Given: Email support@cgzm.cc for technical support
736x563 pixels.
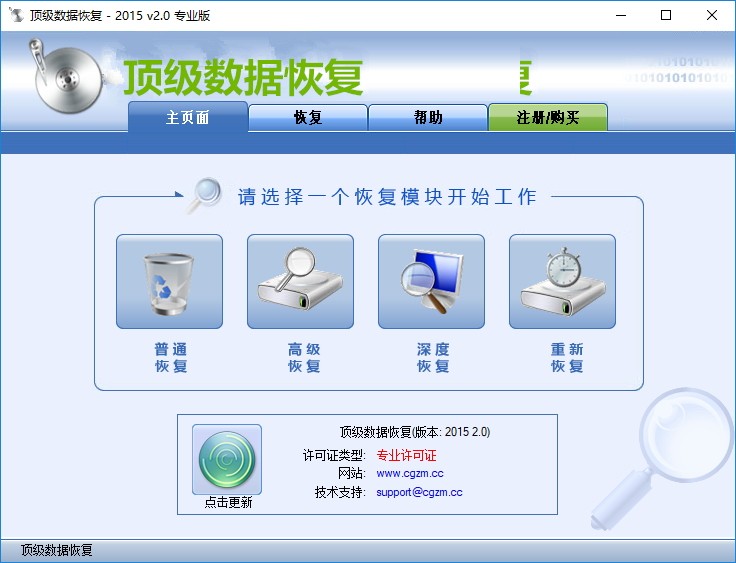Looking at the screenshot, I should tap(419, 492).
